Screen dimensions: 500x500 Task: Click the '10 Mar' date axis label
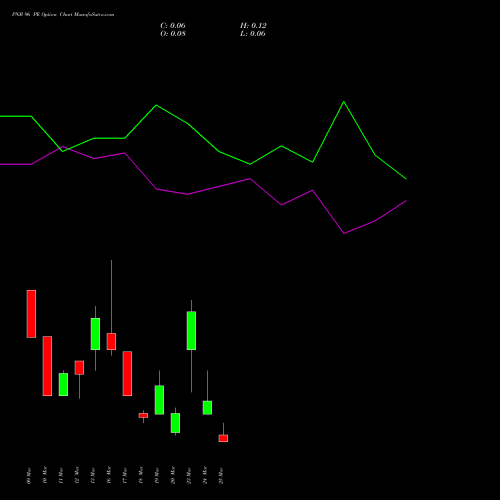click(45, 475)
